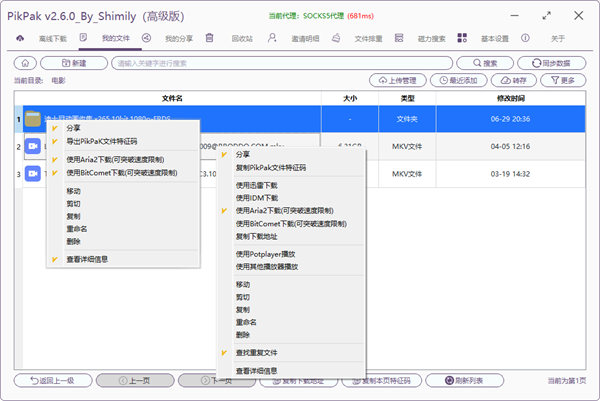Viewport: 600px width, 401px height.
Task: Toggle fullscreen with the expand arrows icon
Action: click(546, 16)
